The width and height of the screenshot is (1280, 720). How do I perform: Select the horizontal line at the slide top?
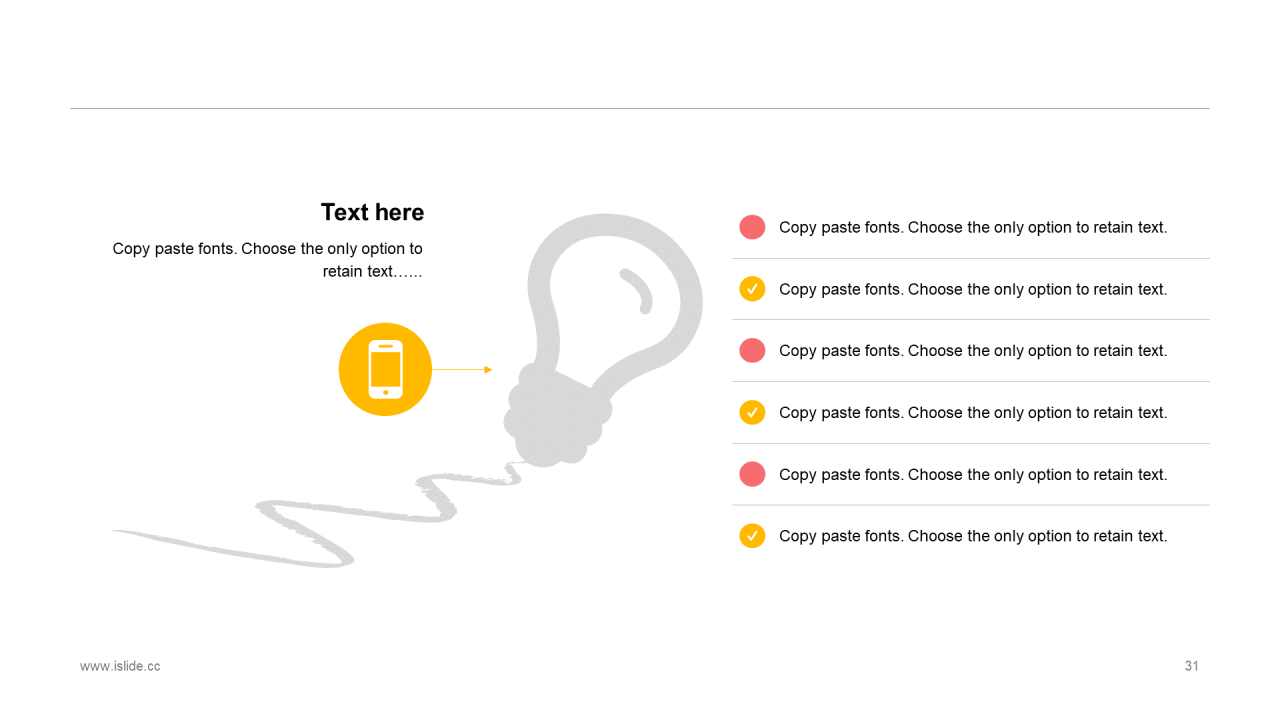pos(640,108)
